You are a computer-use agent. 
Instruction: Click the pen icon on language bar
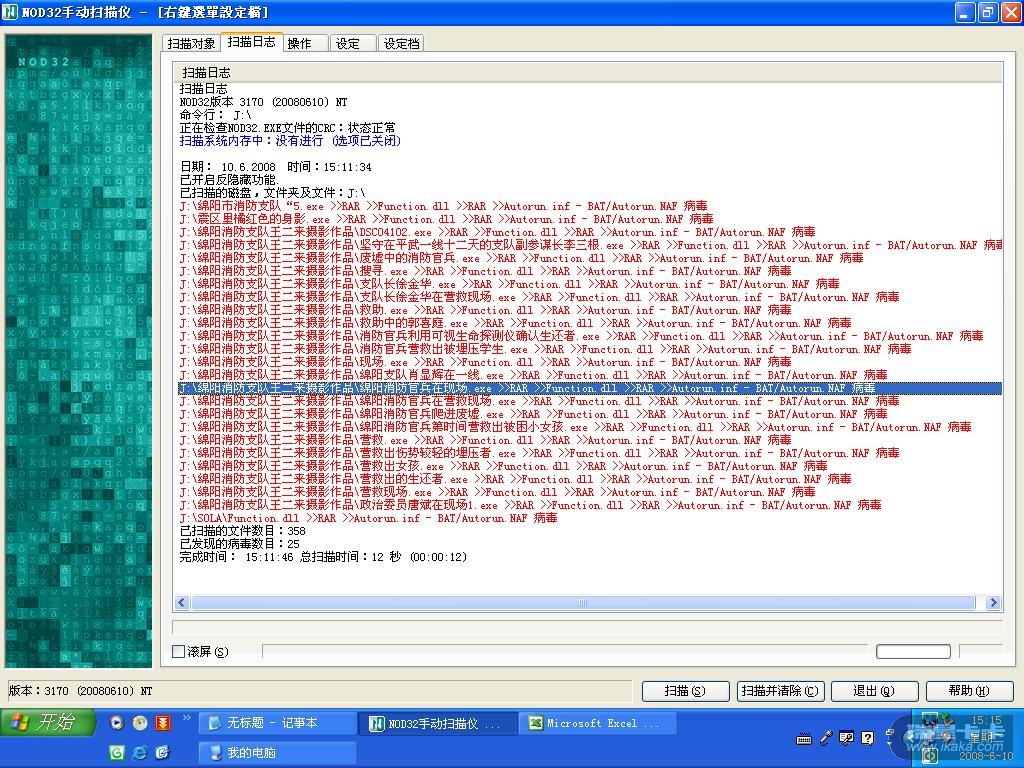point(826,738)
